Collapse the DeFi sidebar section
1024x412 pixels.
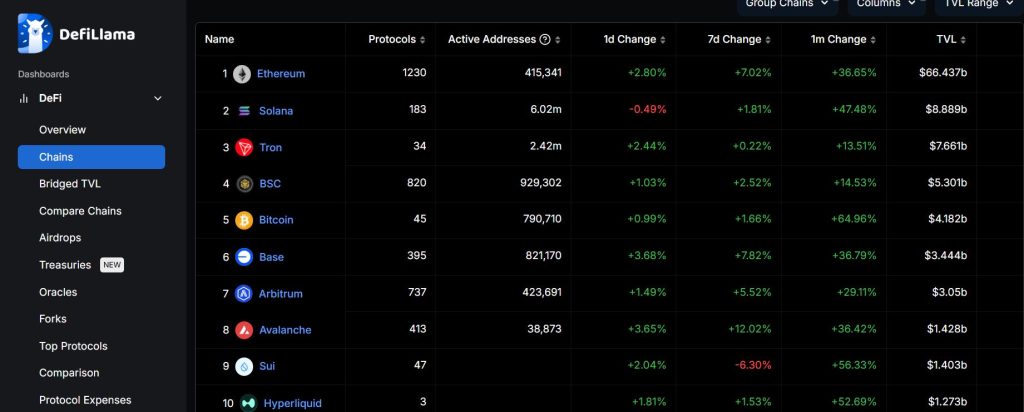click(x=157, y=99)
